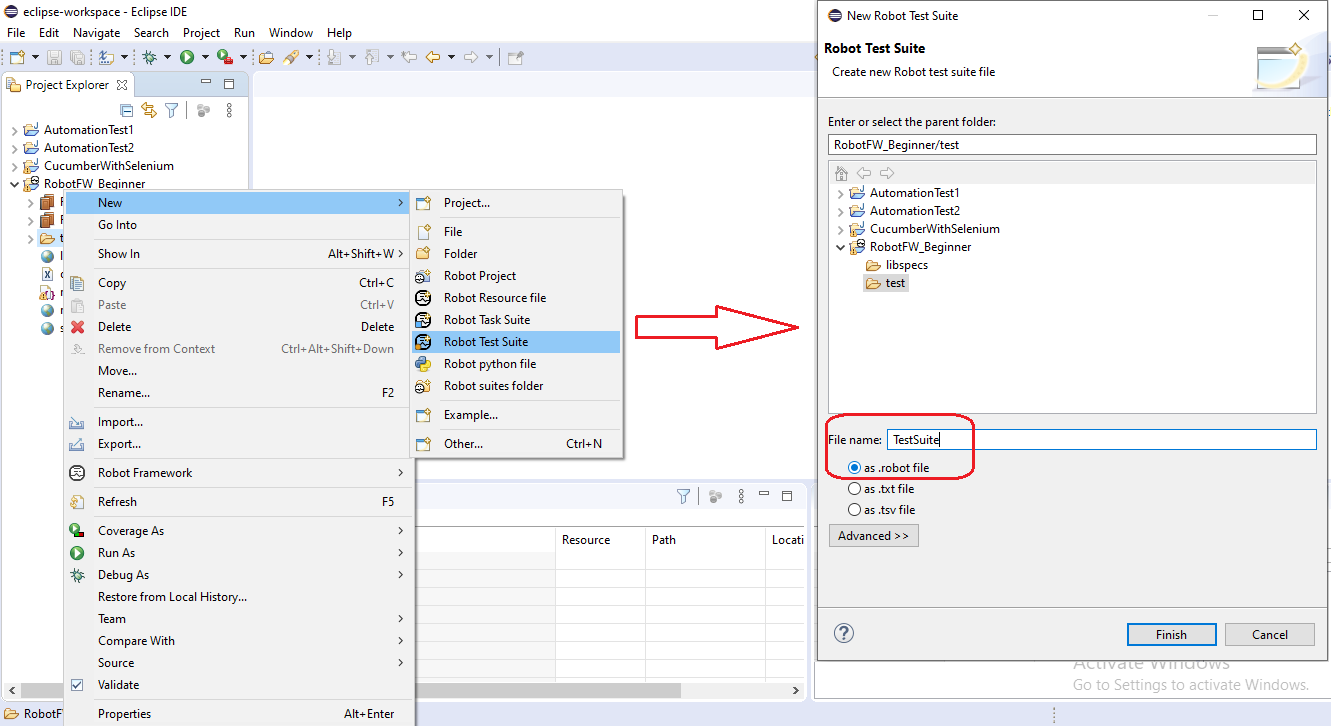Click the New wizard toolbar icon
This screenshot has height=726, width=1331.
tap(17, 58)
